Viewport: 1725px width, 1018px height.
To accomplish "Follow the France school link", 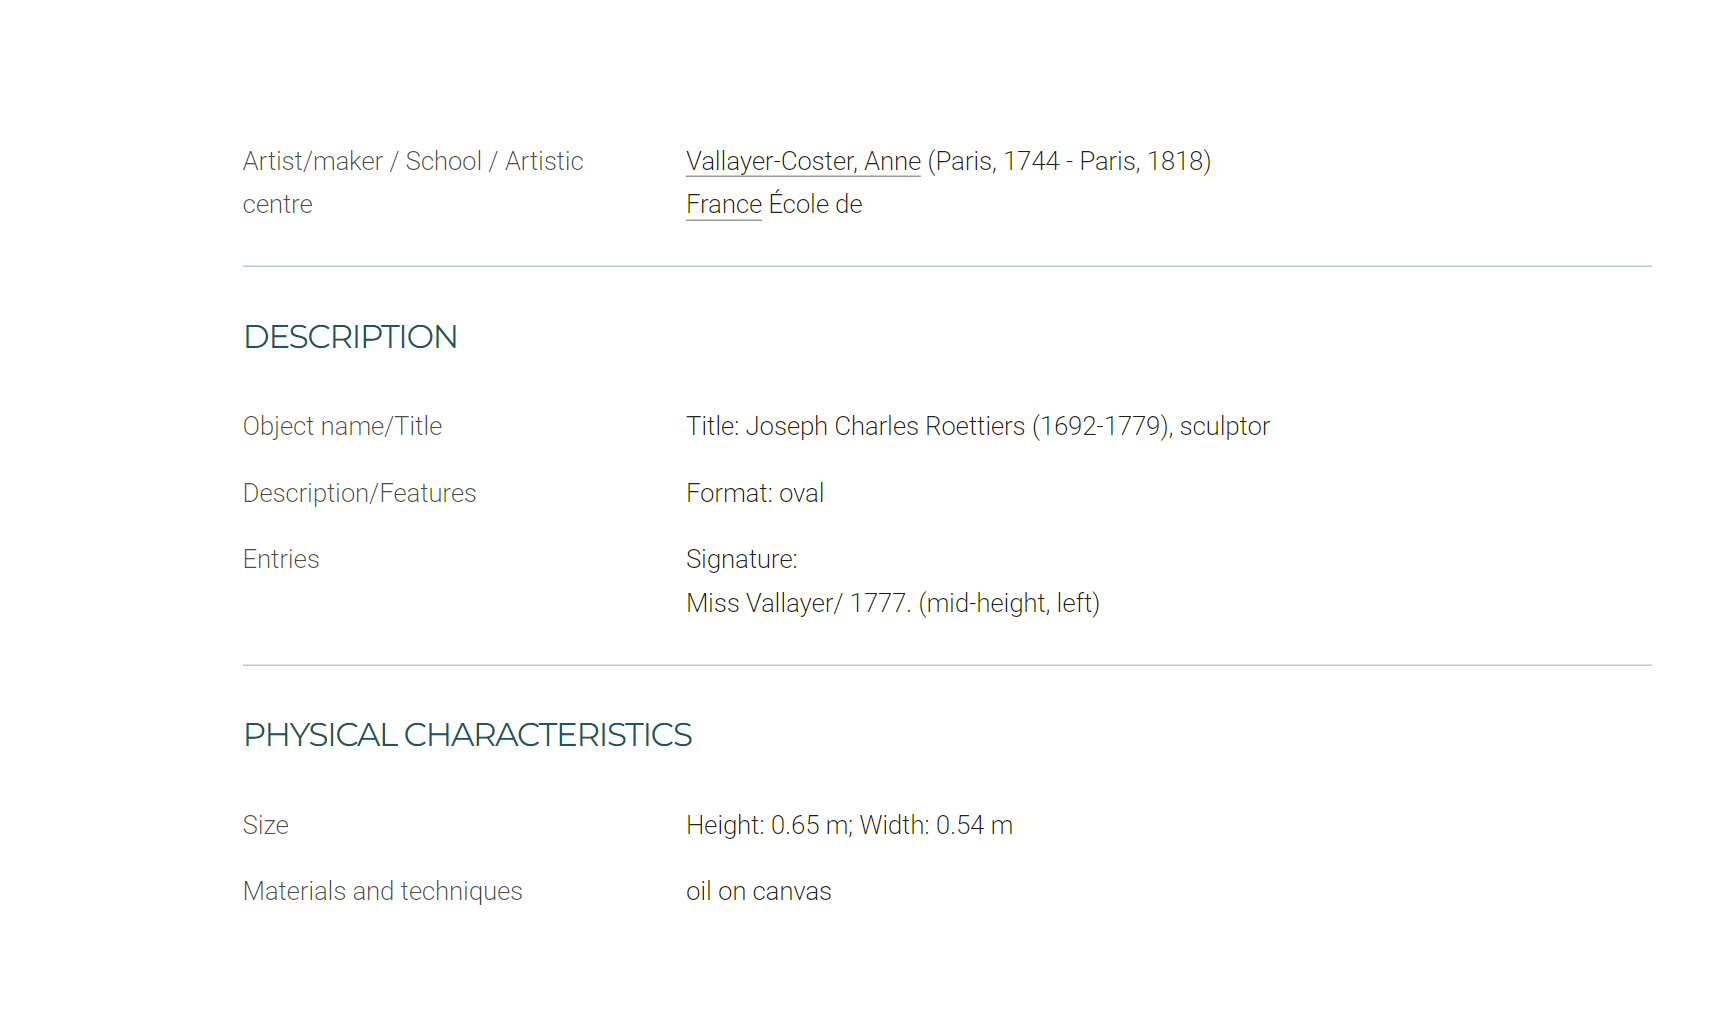I will pyautogui.click(x=724, y=204).
